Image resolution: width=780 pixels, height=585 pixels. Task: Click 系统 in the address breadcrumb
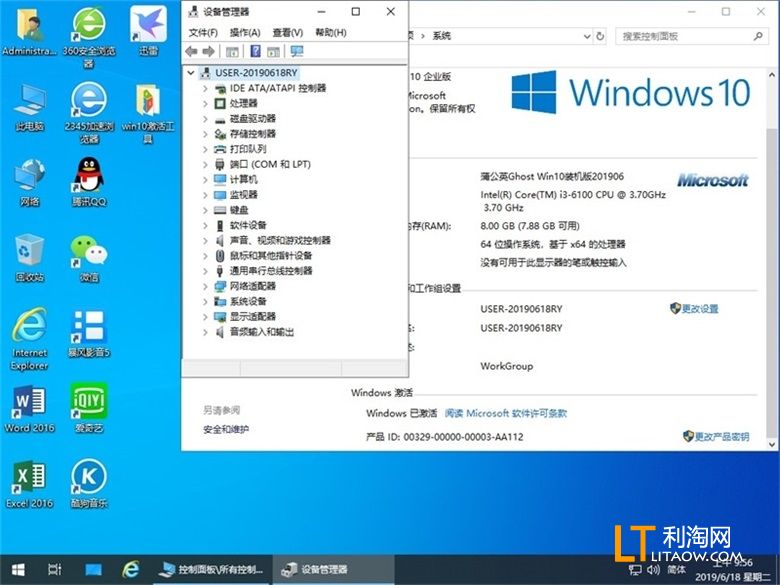pyautogui.click(x=441, y=36)
